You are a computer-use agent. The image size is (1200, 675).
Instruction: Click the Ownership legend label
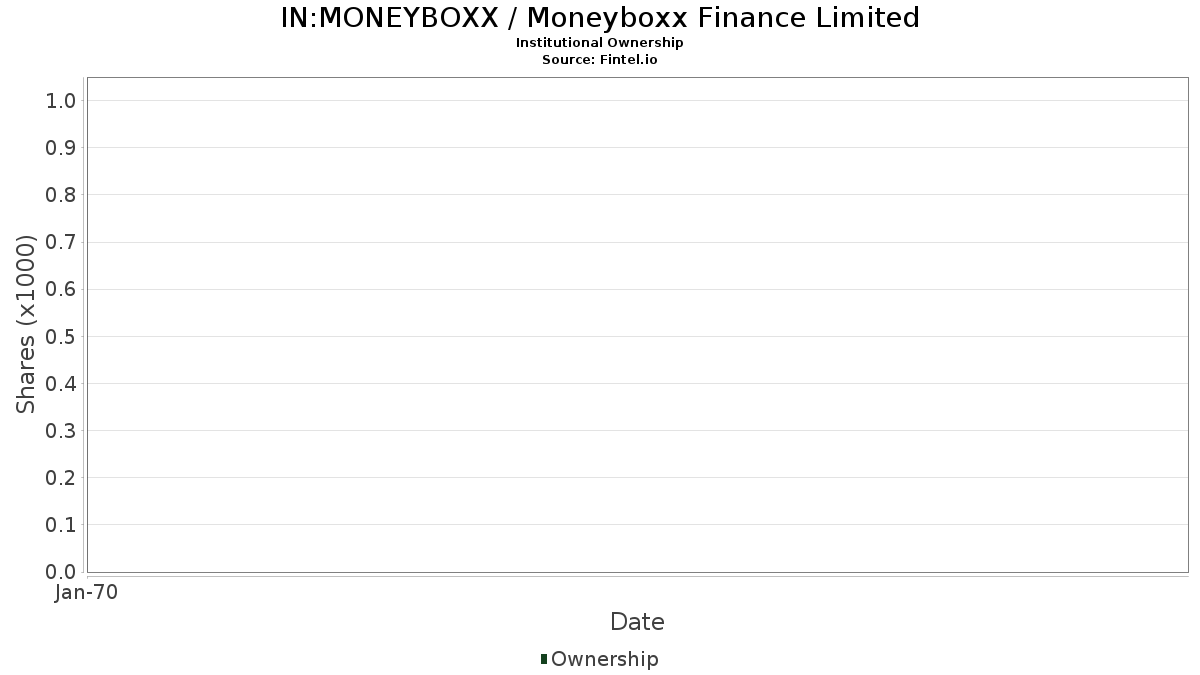point(604,659)
